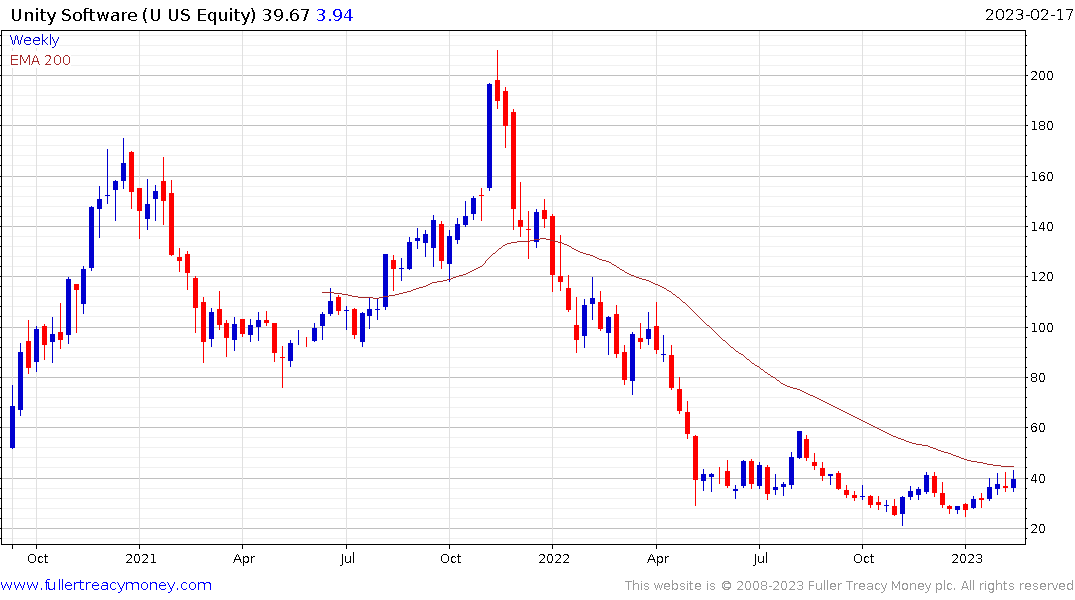1075x600 pixels.
Task: Click the 40 price axis label
Action: [1039, 478]
